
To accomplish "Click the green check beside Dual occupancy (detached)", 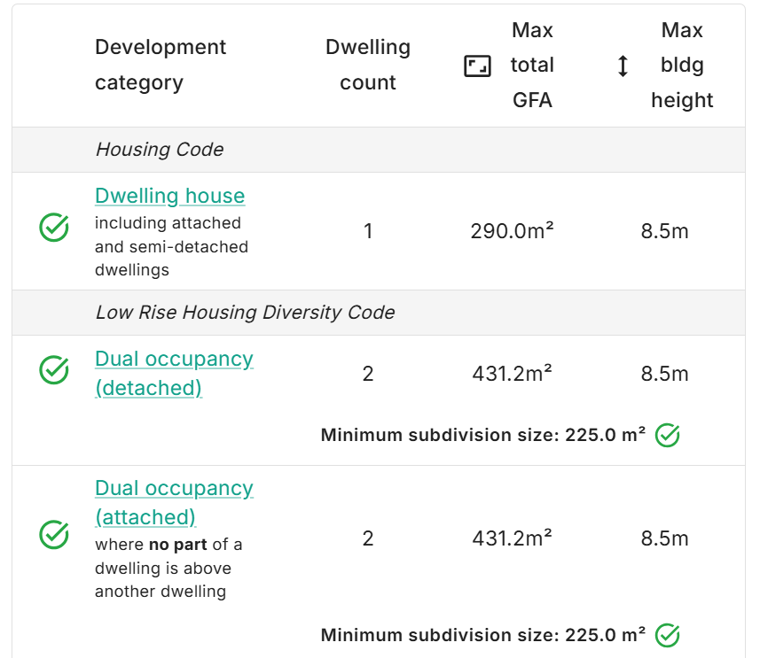I will [54, 370].
